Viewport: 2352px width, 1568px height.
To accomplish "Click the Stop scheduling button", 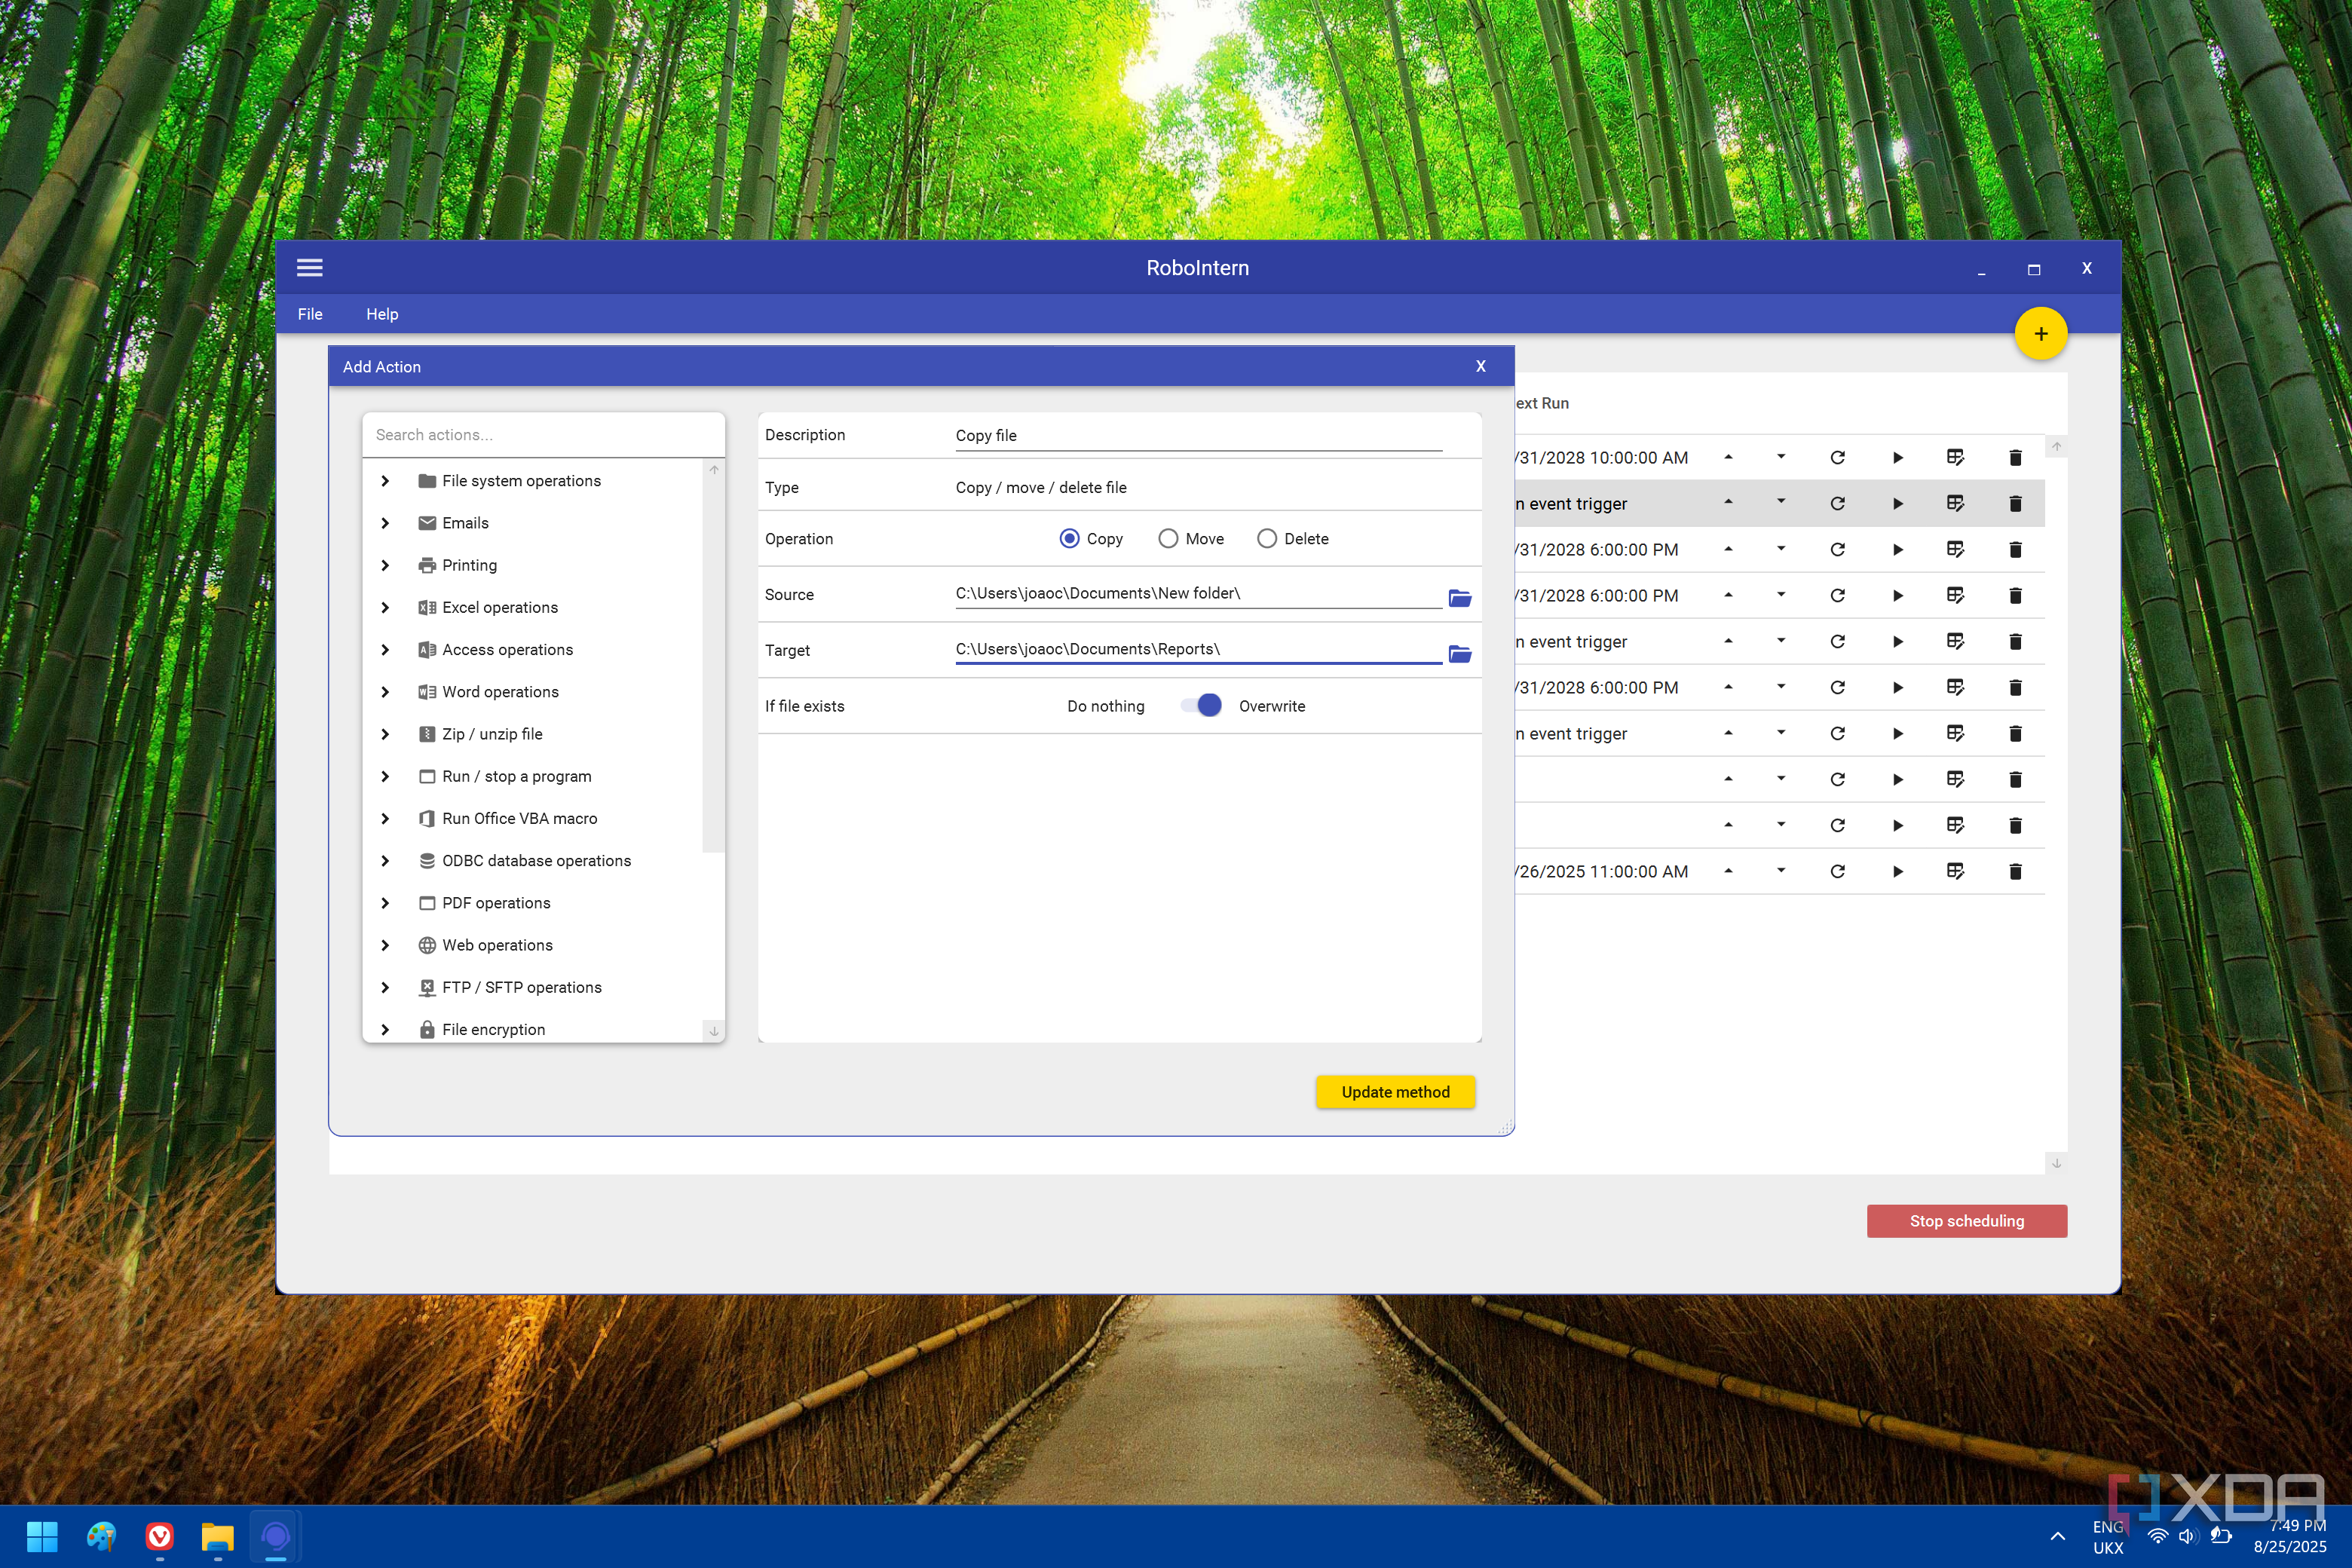I will tap(1966, 1221).
